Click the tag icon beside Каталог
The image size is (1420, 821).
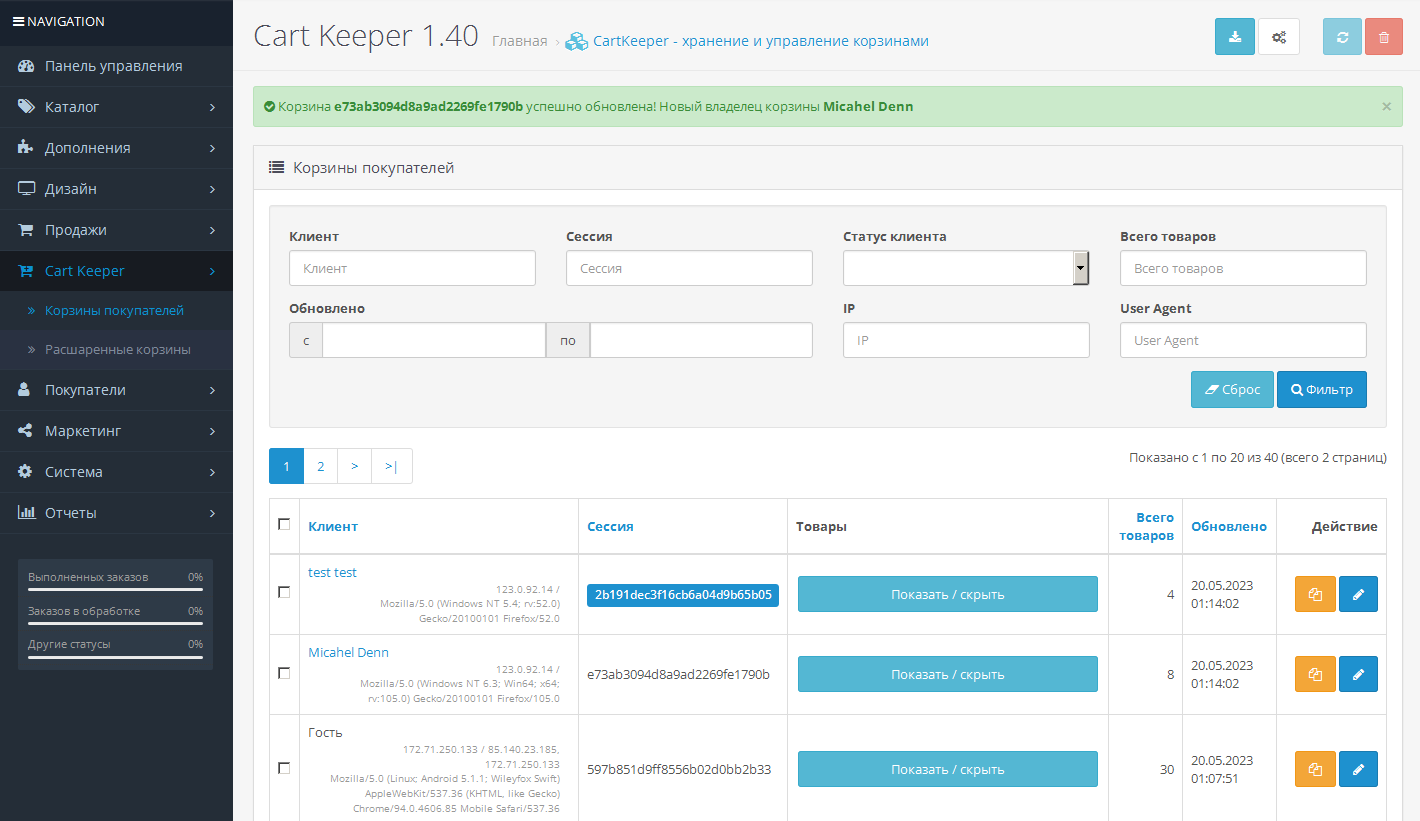(x=26, y=107)
